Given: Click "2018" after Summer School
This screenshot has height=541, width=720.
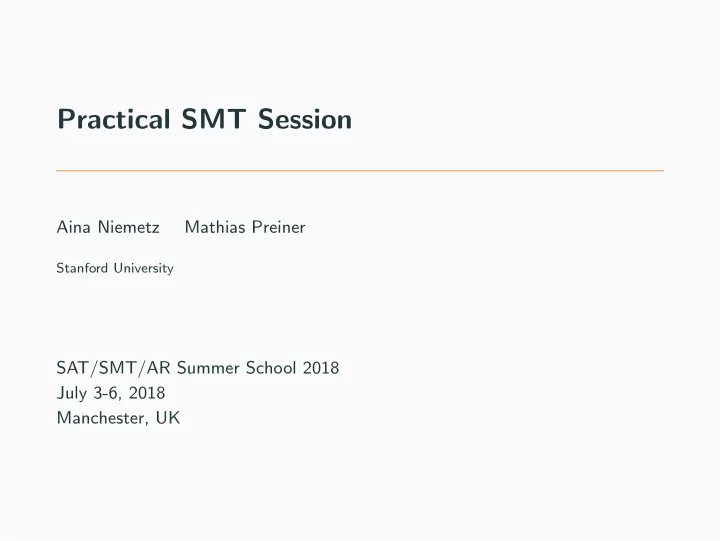Looking at the screenshot, I should 321,368.
